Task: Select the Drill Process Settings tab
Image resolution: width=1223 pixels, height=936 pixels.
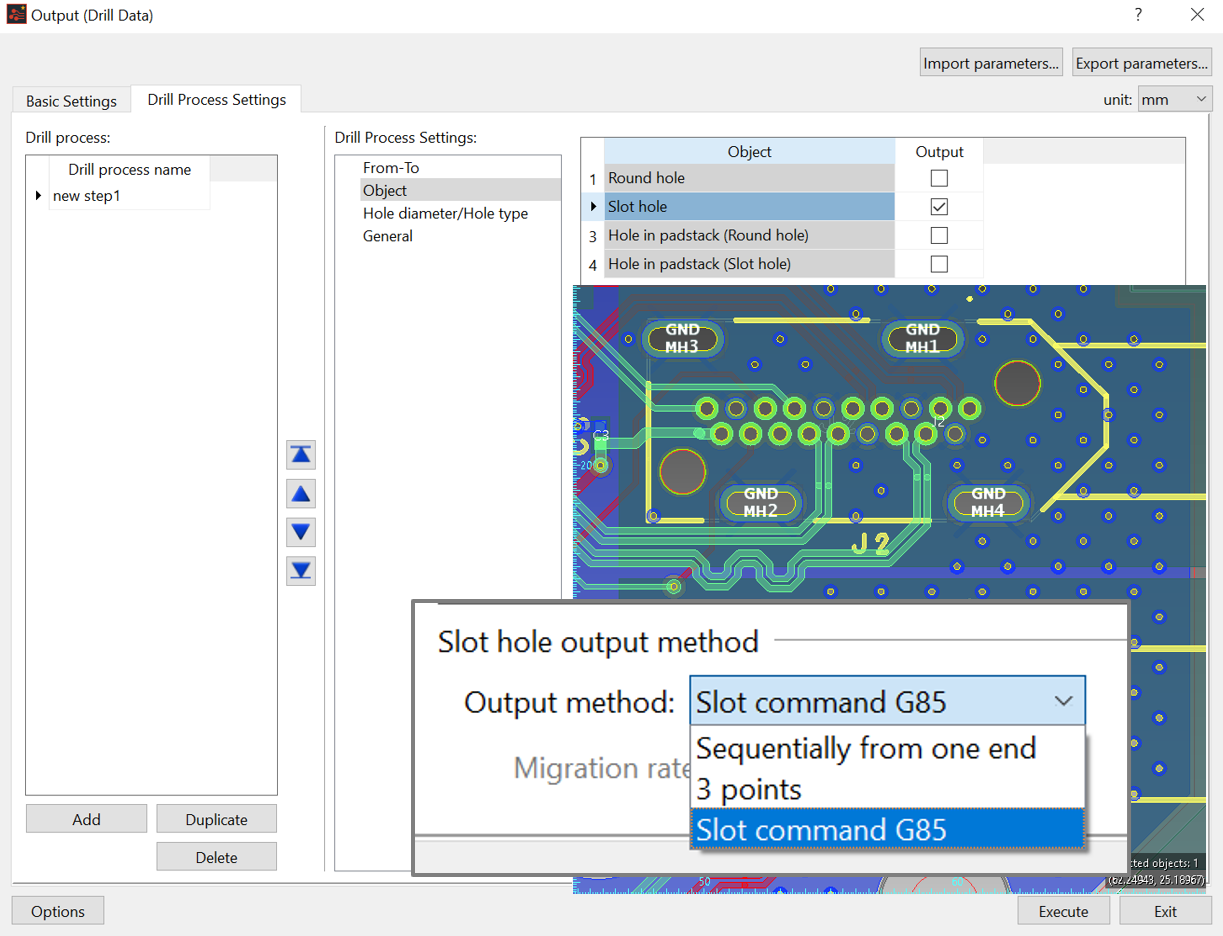Action: click(217, 99)
